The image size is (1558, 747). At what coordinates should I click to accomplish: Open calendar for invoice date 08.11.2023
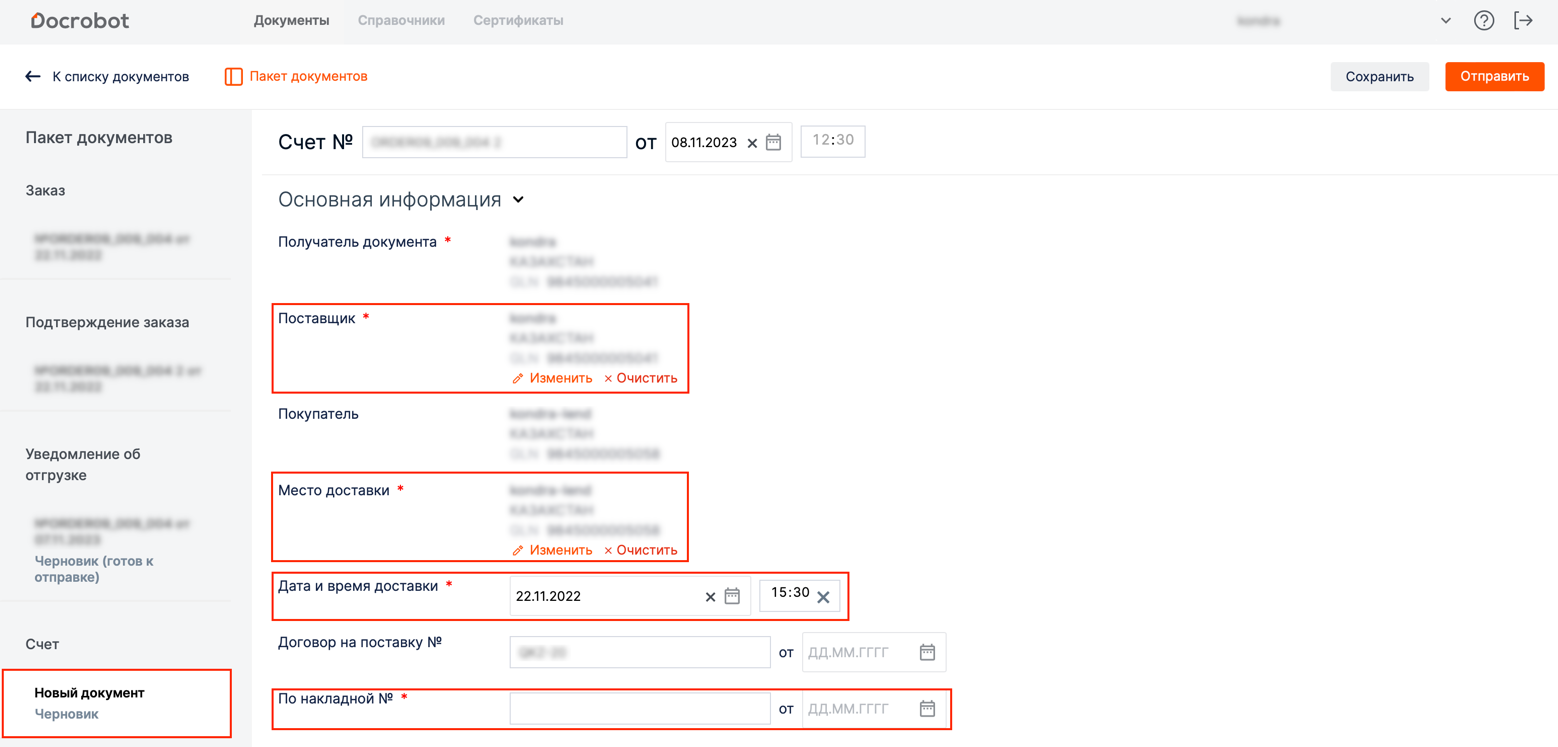tap(773, 143)
